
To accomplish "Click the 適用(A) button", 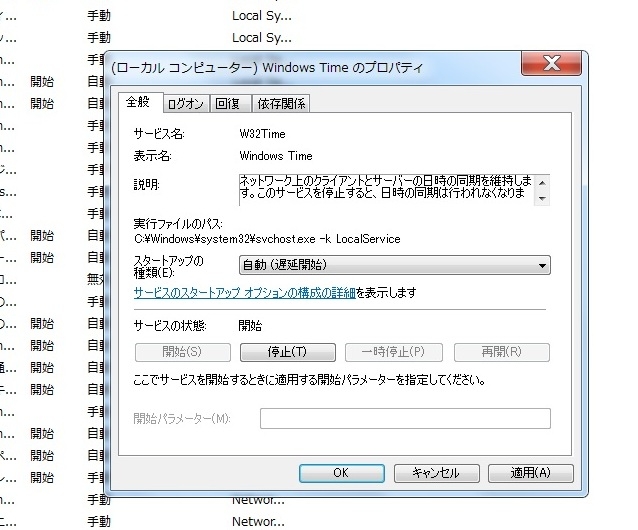I will point(531,473).
